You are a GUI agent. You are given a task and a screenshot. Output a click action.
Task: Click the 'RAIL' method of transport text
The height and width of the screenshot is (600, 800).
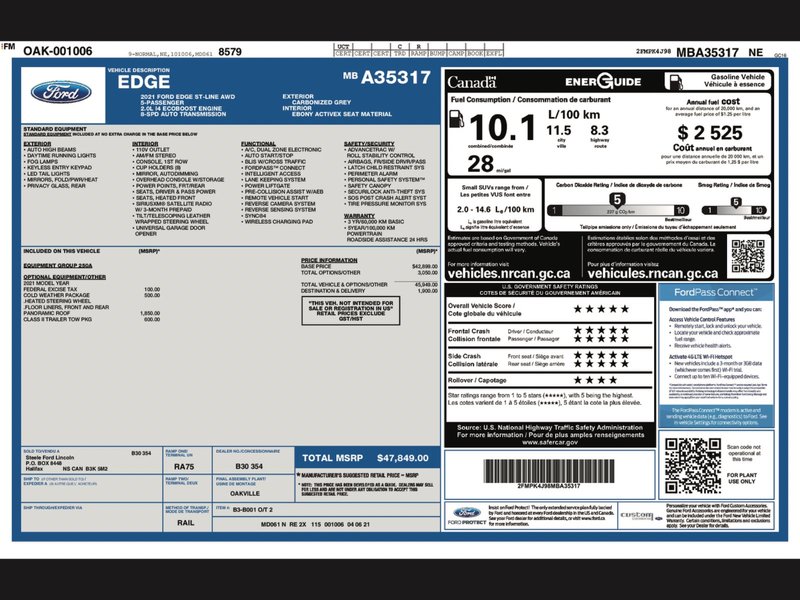[186, 523]
